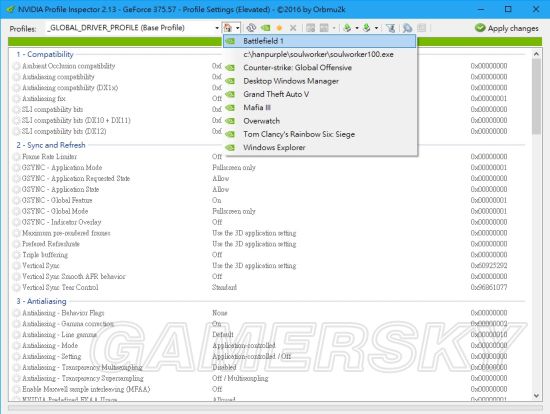Image resolution: width=550 pixels, height=414 pixels.
Task: Toggle the Frame Rate Limiter setting icon
Action: click(x=16, y=156)
